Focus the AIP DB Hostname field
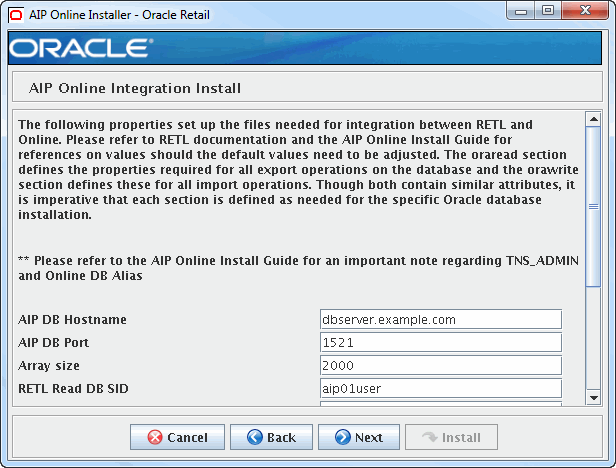 [x=441, y=319]
